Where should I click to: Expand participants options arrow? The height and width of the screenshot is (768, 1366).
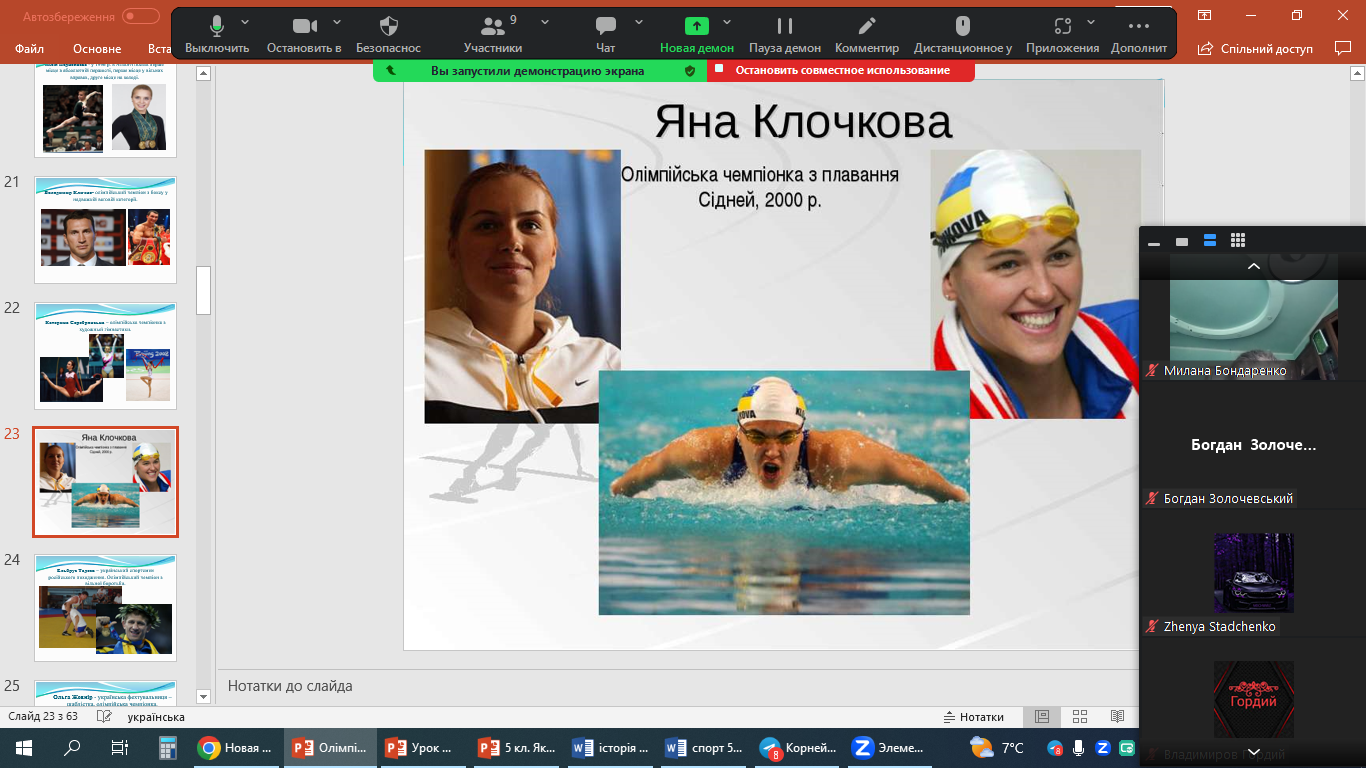pos(545,22)
